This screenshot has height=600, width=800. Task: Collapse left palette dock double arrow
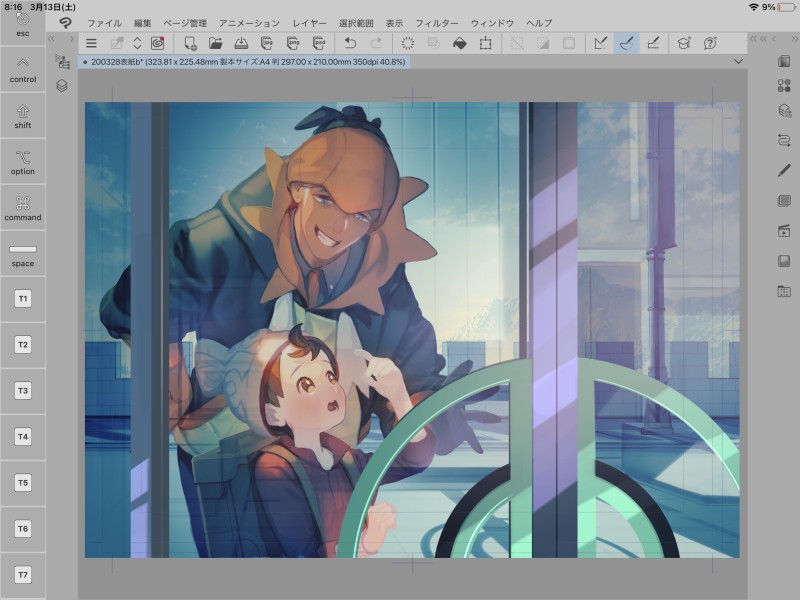click(x=51, y=39)
